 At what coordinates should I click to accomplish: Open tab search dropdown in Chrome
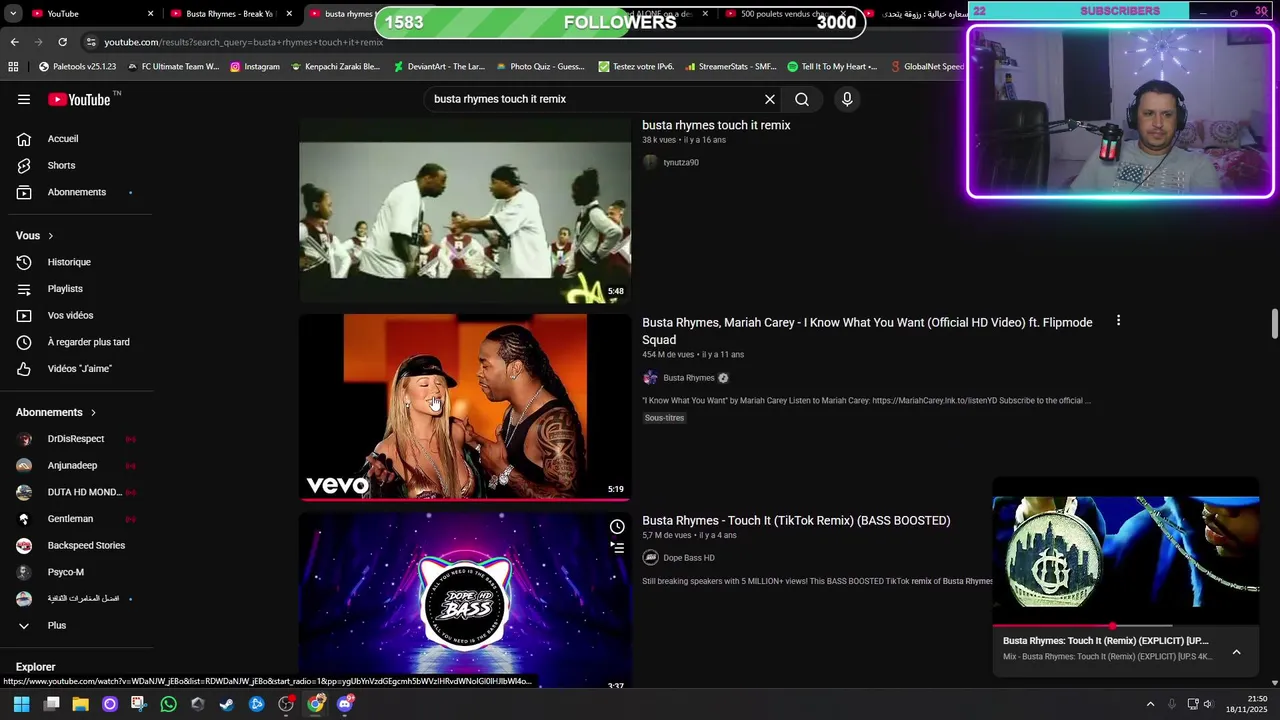[x=13, y=14]
